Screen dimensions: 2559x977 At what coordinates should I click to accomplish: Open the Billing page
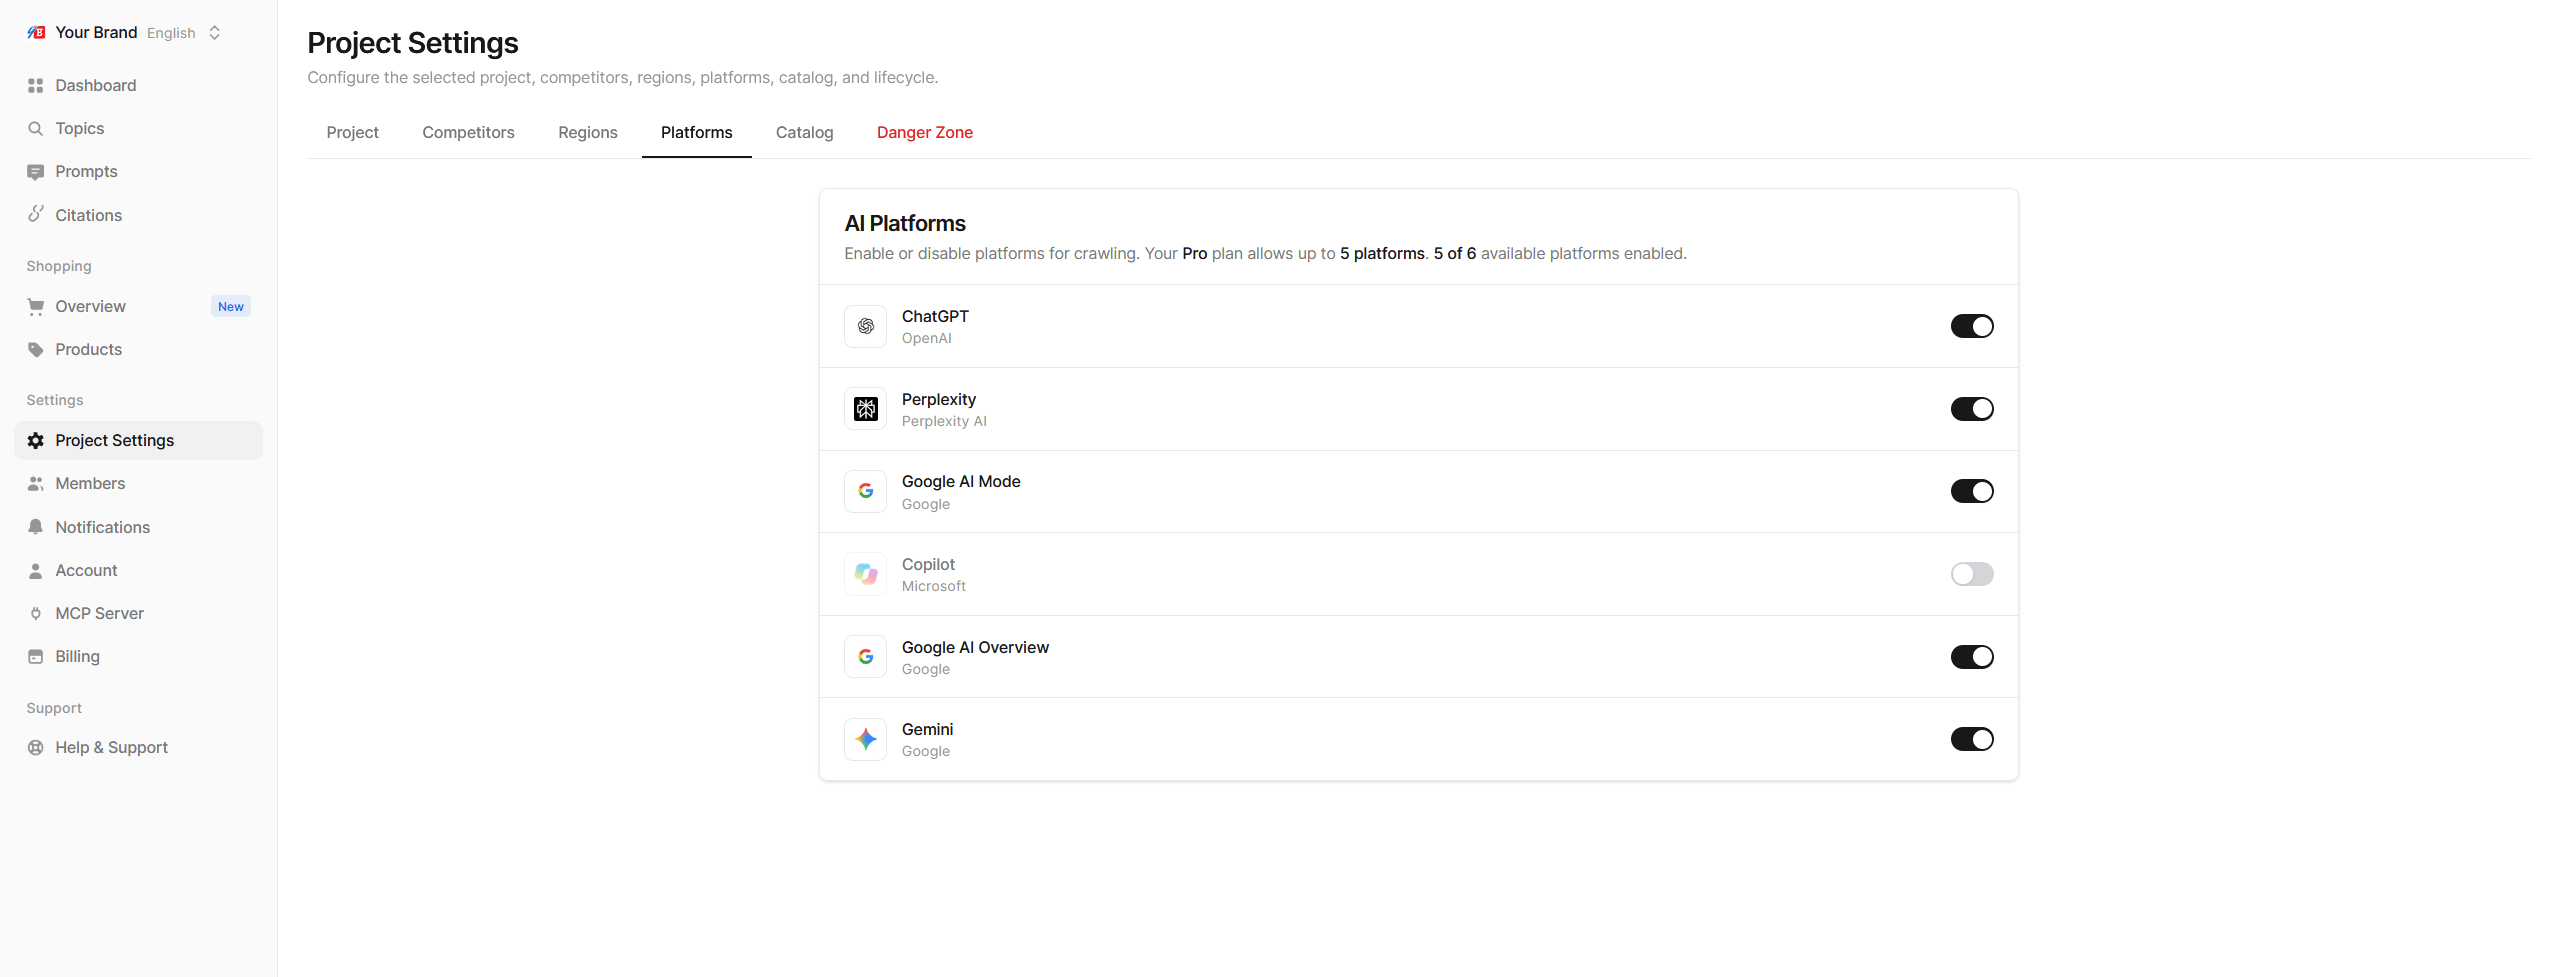138,657
